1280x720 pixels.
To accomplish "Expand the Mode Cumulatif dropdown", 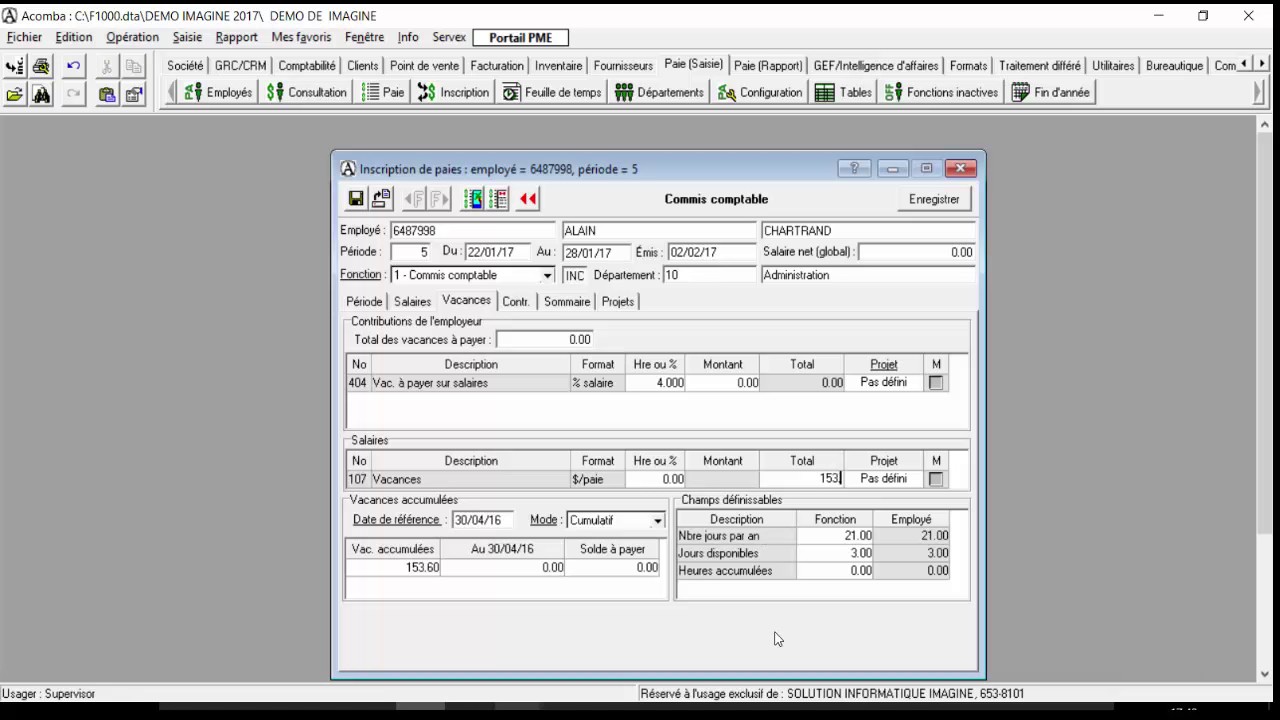I will click(x=657, y=520).
